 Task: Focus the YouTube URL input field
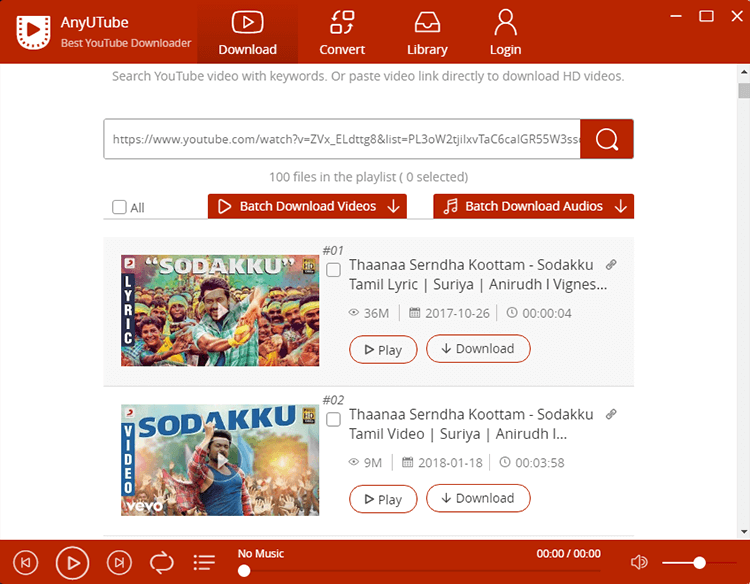coord(342,139)
